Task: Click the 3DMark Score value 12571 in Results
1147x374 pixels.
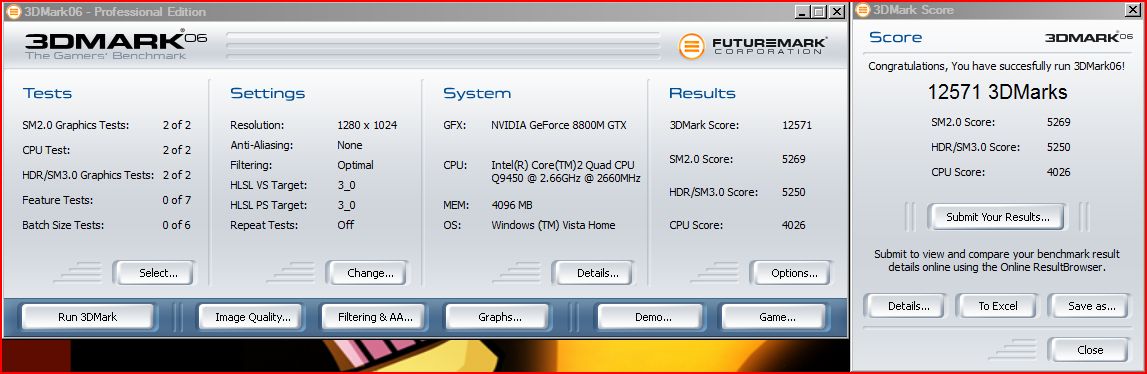Action: point(797,125)
